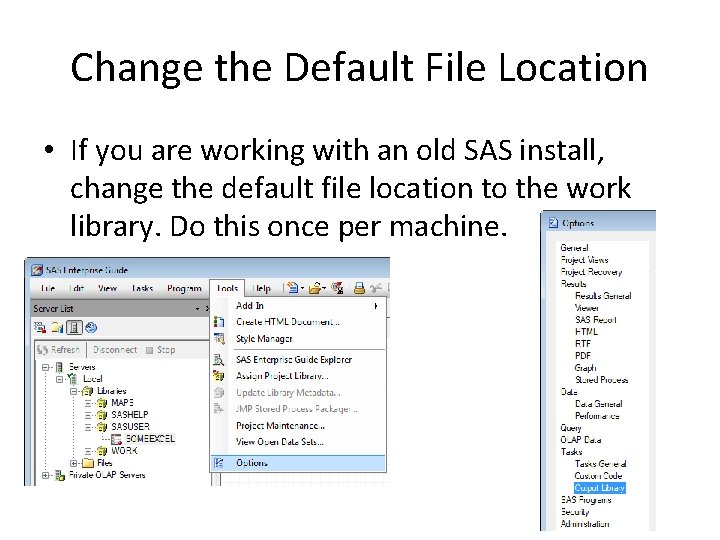The image size is (720, 540).
Task: Click the SAS Enterprise Guide title bar icon
Action: [x=37, y=270]
